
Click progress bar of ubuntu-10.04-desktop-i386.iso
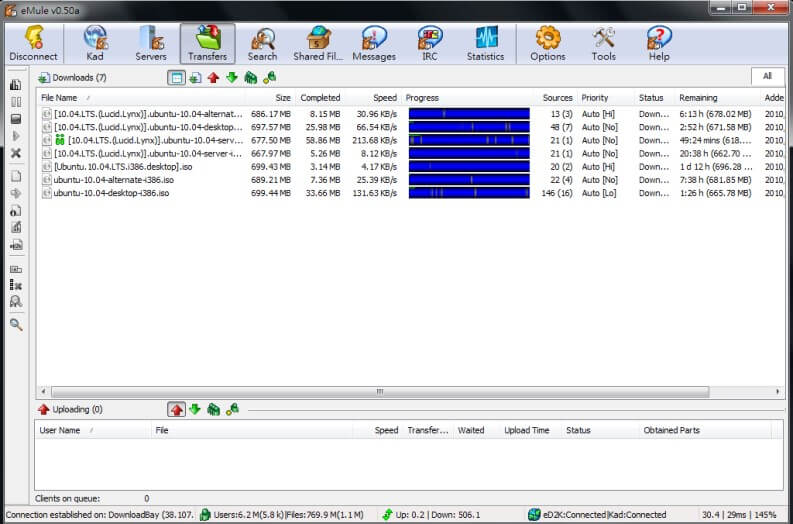469,193
